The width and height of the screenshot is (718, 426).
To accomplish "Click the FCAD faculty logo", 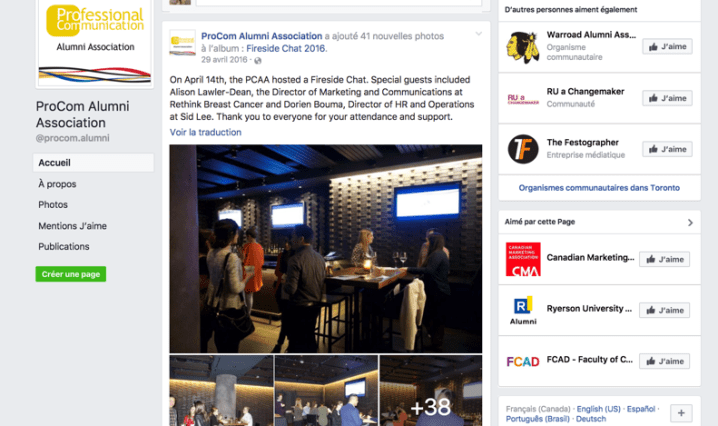I will coord(523,361).
